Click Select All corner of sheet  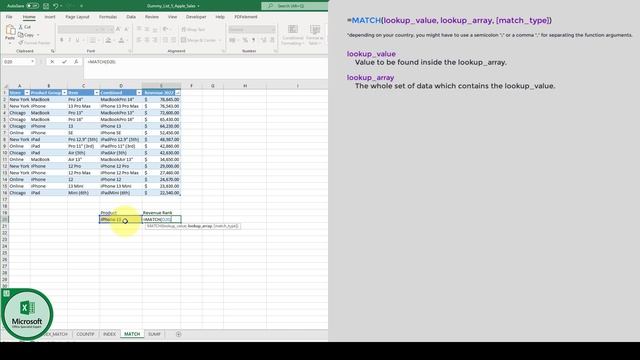click(6, 86)
